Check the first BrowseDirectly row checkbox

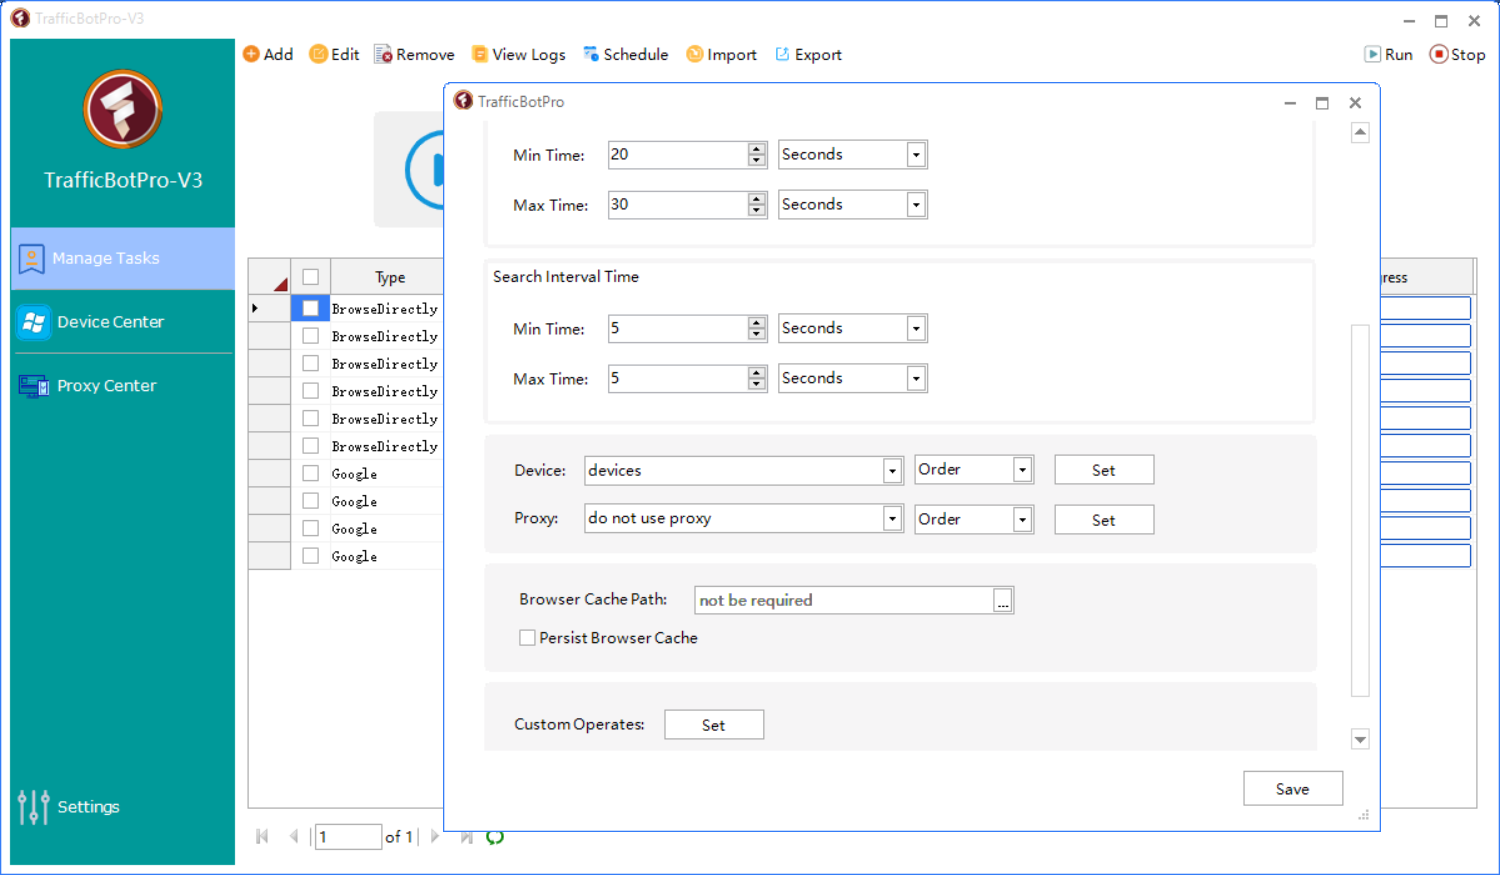[x=311, y=308]
